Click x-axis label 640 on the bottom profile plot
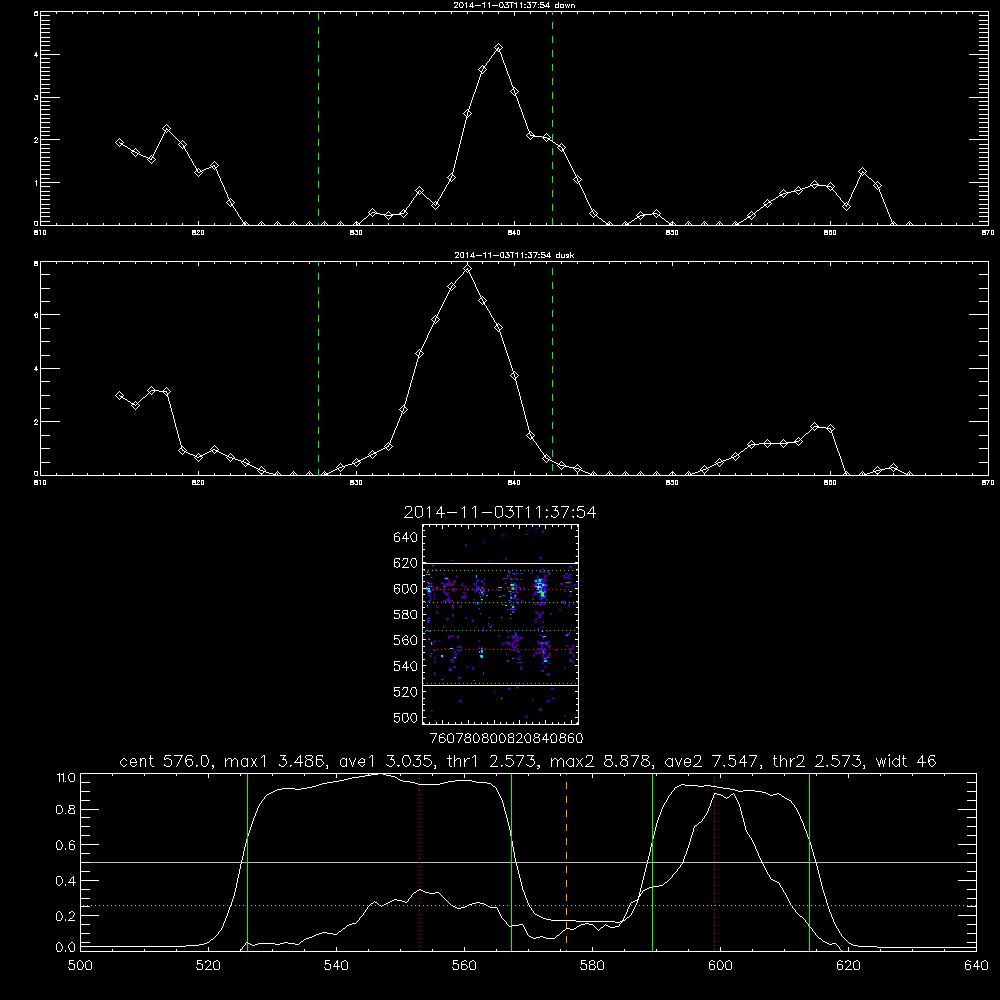Image resolution: width=1000 pixels, height=1000 pixels. click(976, 966)
